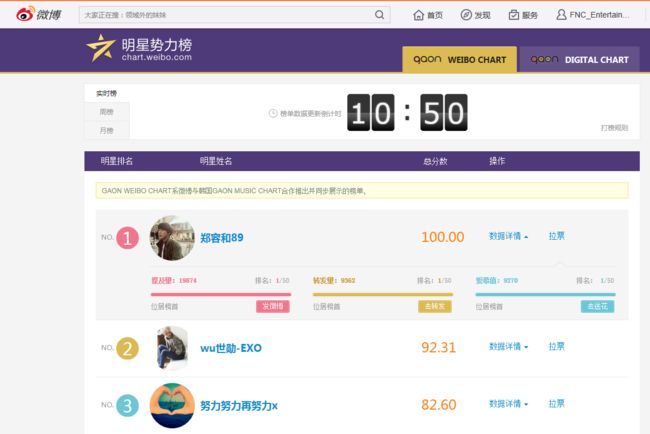This screenshot has width=650, height=434.
Task: Expand 数据详情 for 努力努力再努力x
Action: [508, 405]
